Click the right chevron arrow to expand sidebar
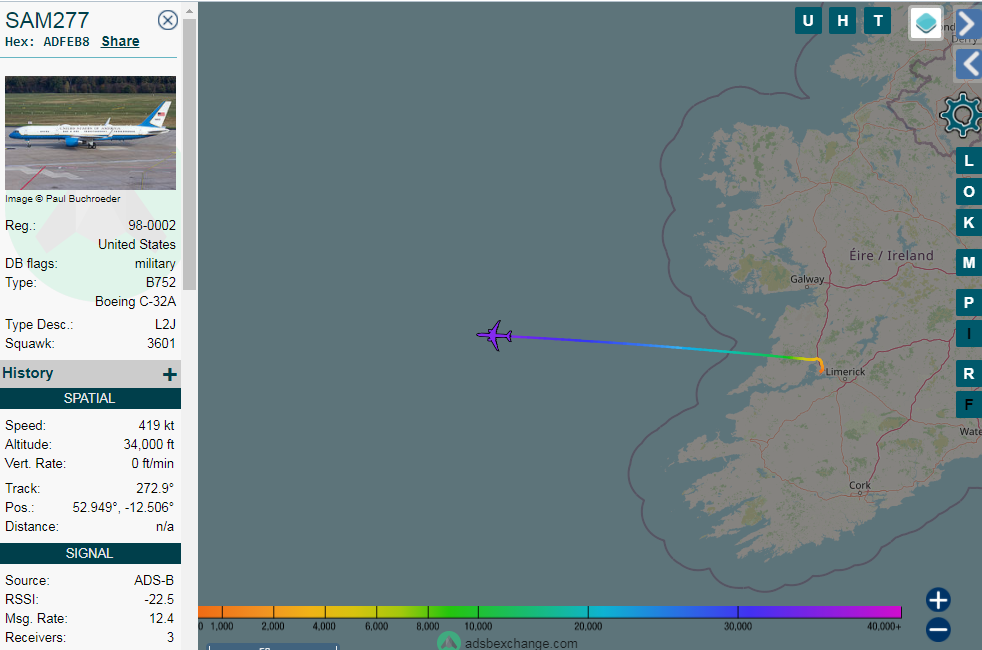982x650 pixels. (x=968, y=23)
